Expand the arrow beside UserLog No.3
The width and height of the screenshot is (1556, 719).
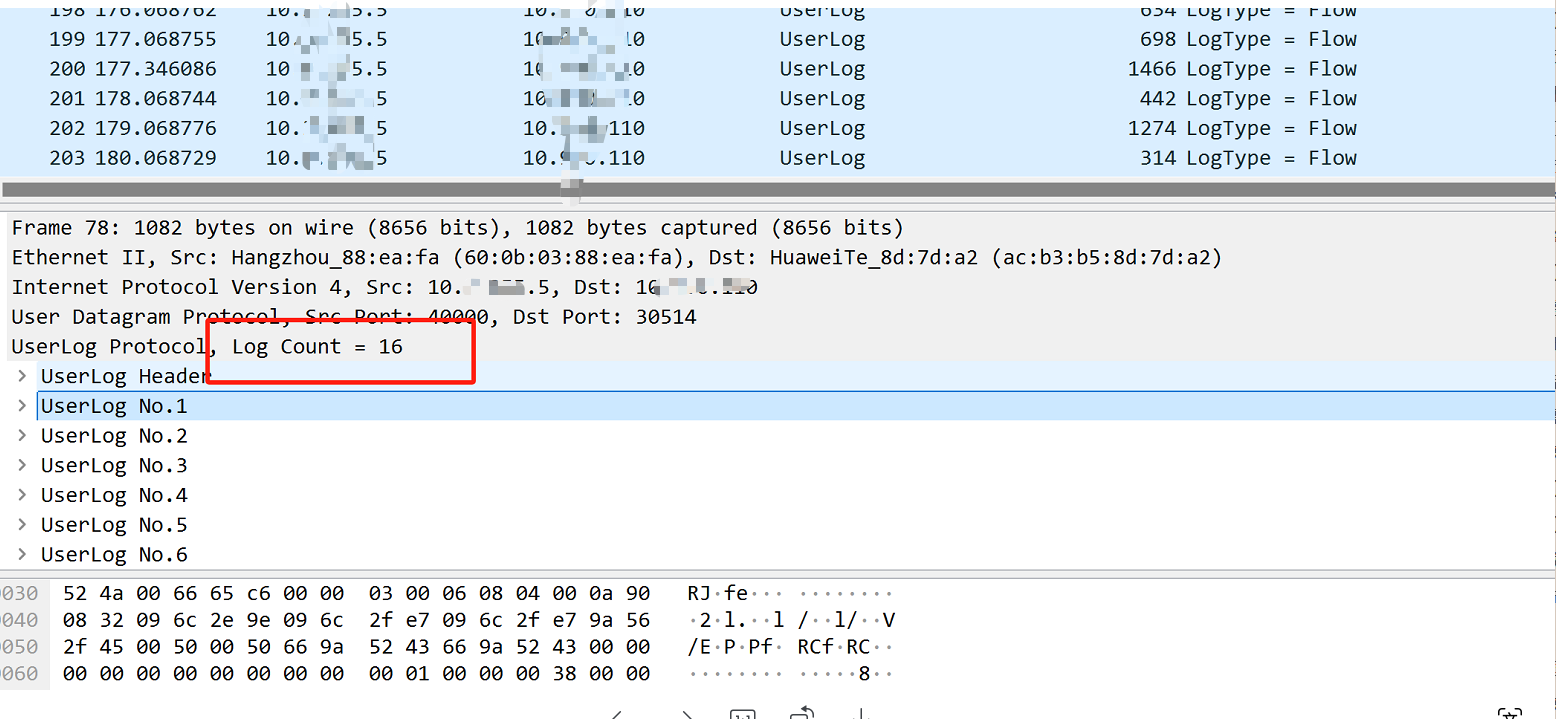pos(22,466)
